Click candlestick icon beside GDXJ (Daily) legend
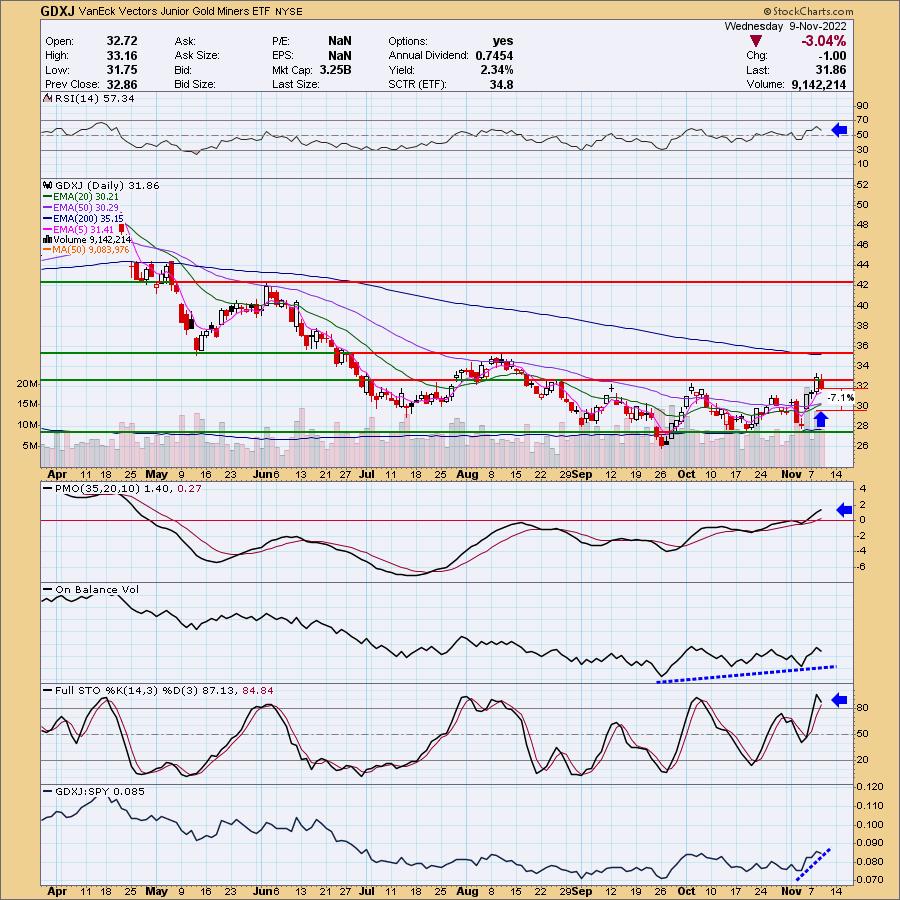 [48, 185]
